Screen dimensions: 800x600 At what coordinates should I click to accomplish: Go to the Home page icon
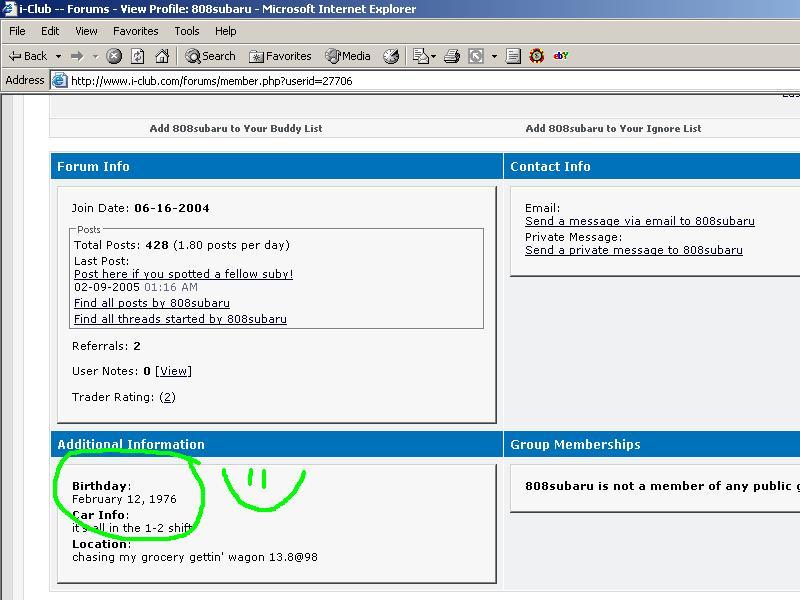(x=162, y=56)
